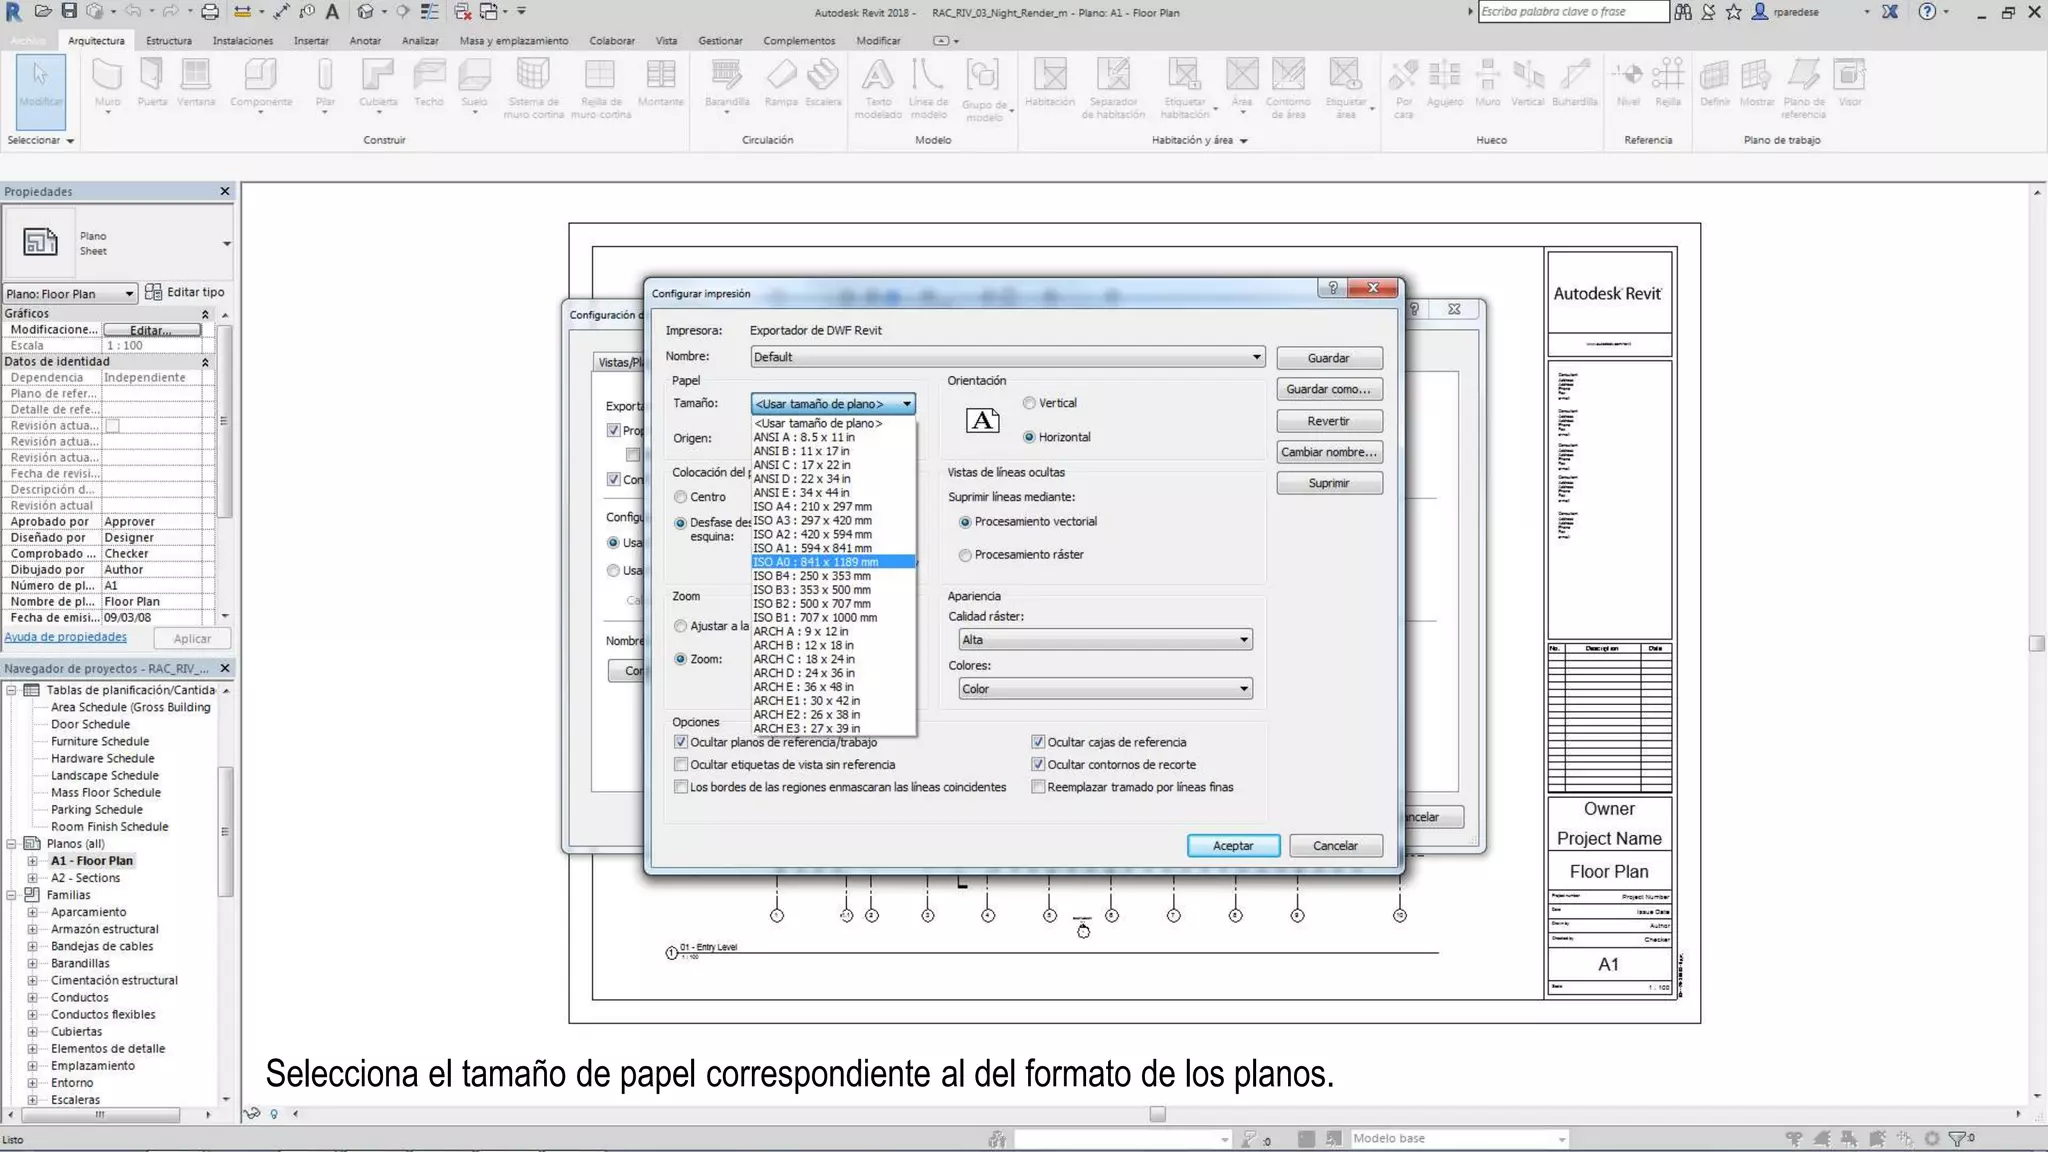Image resolution: width=2048 pixels, height=1152 pixels.
Task: Open the Componente tool
Action: tap(261, 83)
